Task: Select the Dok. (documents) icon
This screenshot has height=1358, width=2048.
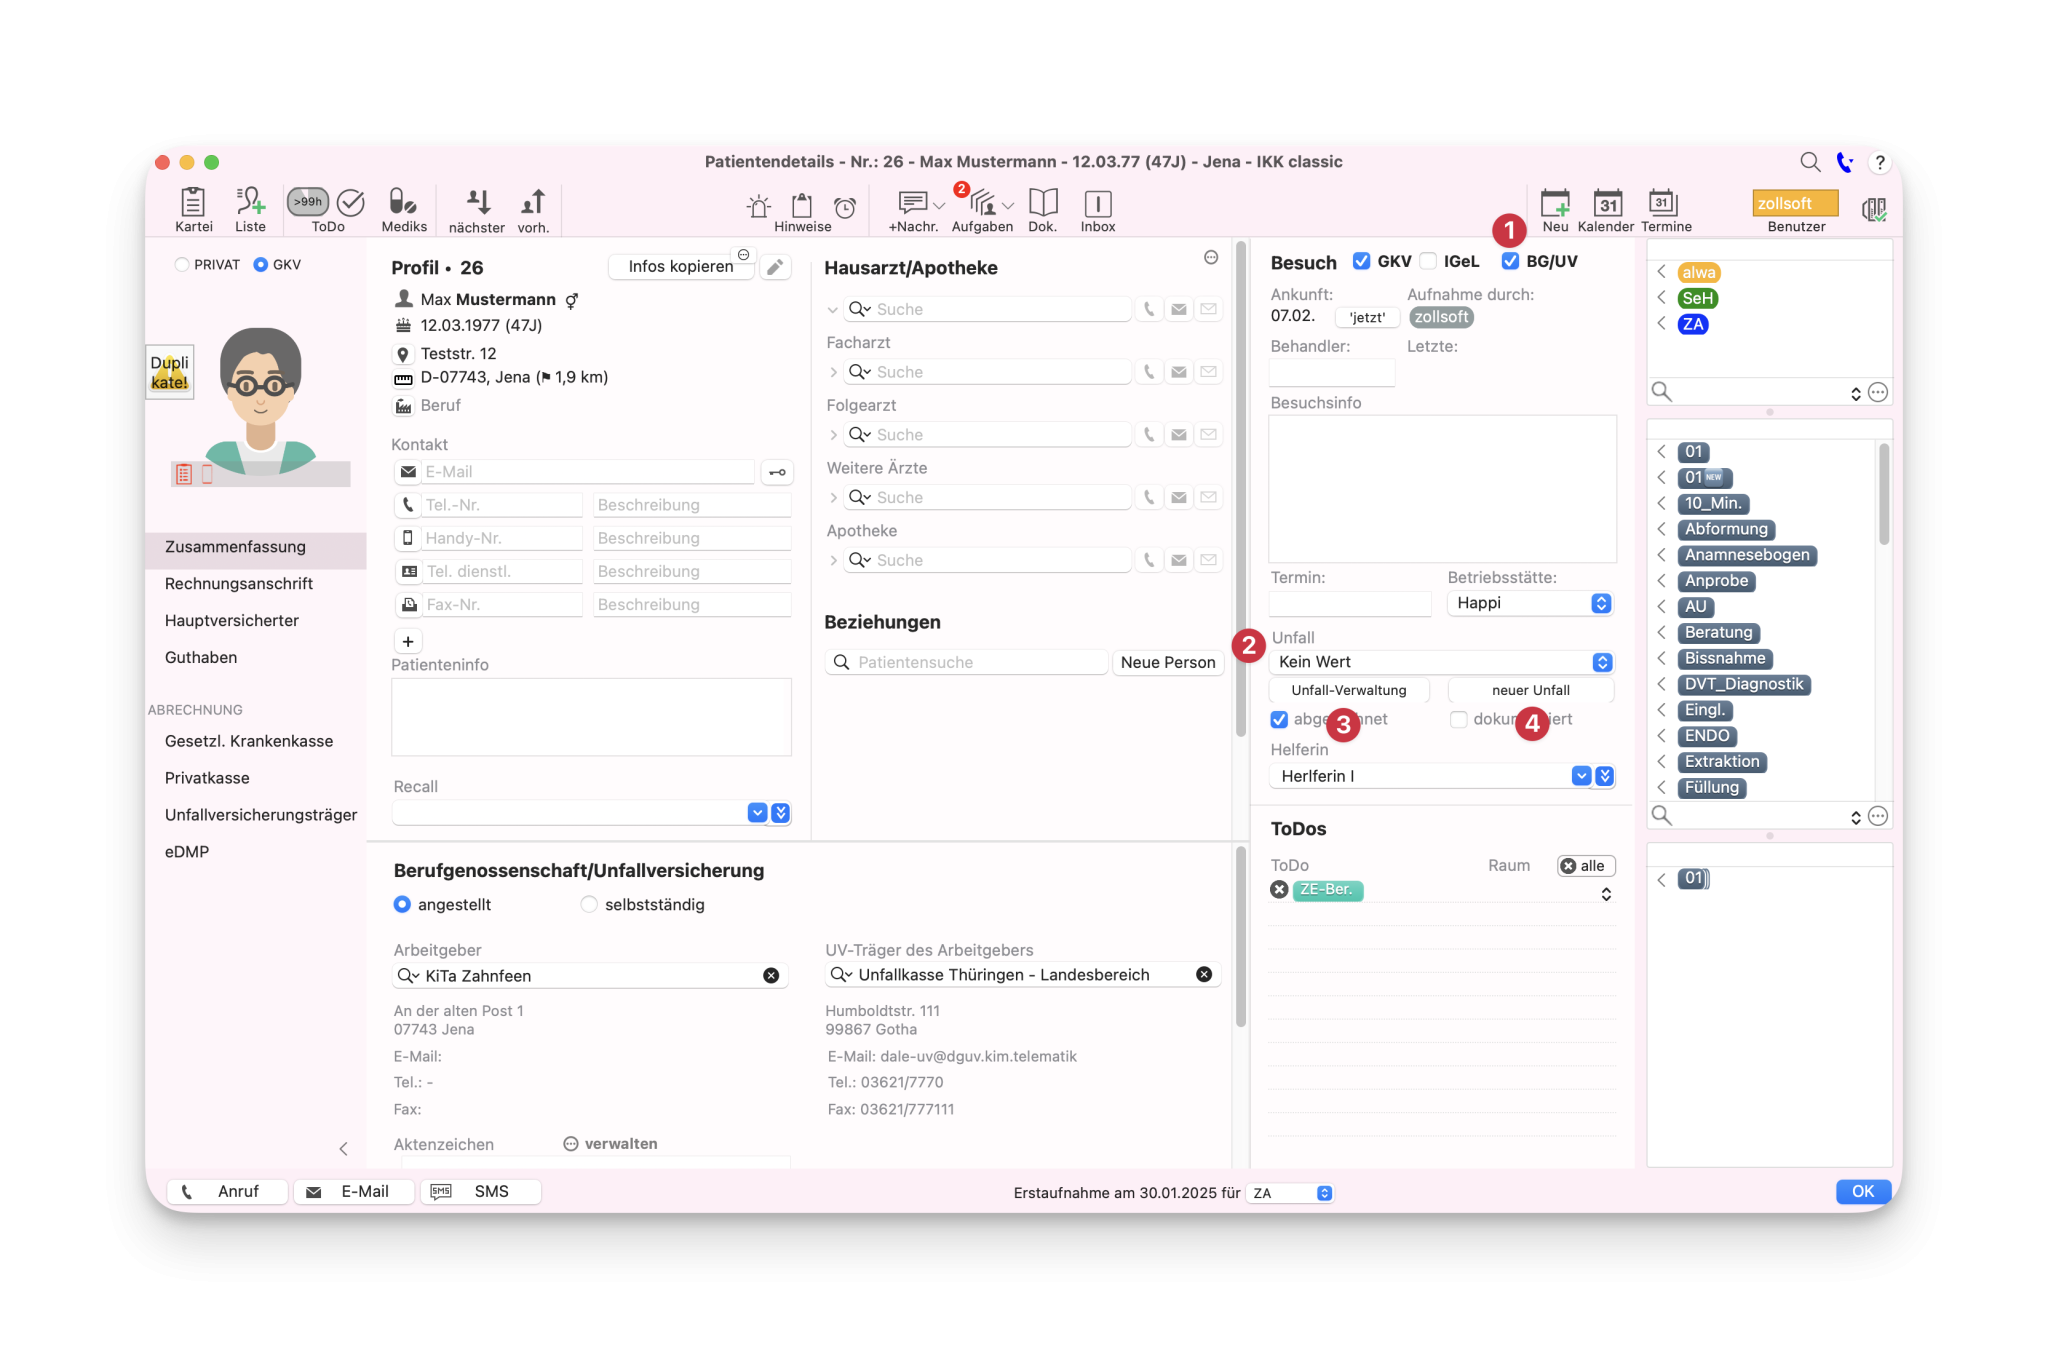Action: [x=1045, y=209]
